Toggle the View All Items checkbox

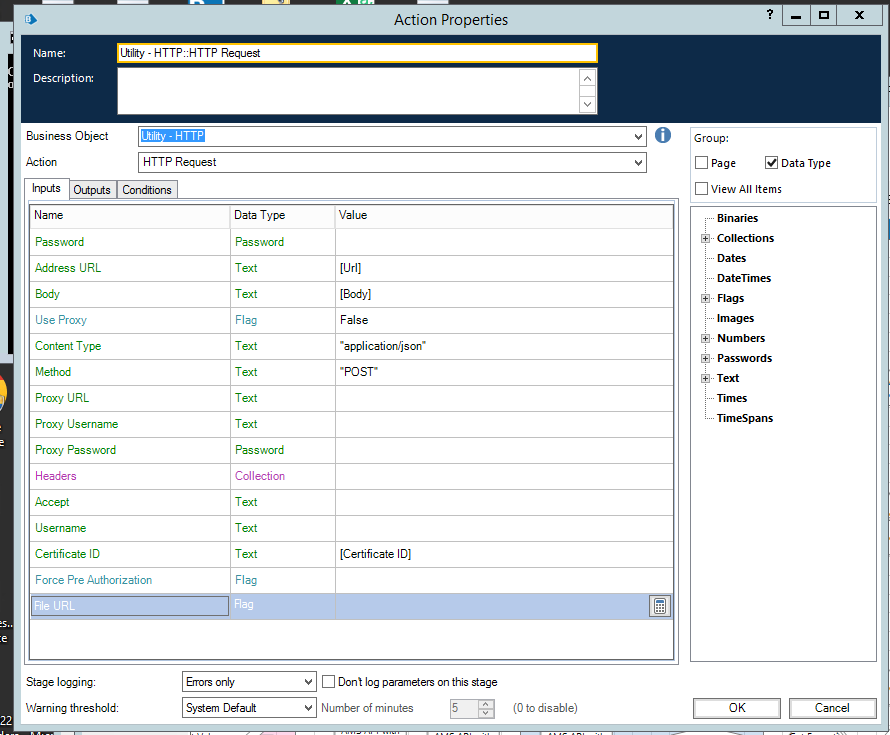(702, 189)
